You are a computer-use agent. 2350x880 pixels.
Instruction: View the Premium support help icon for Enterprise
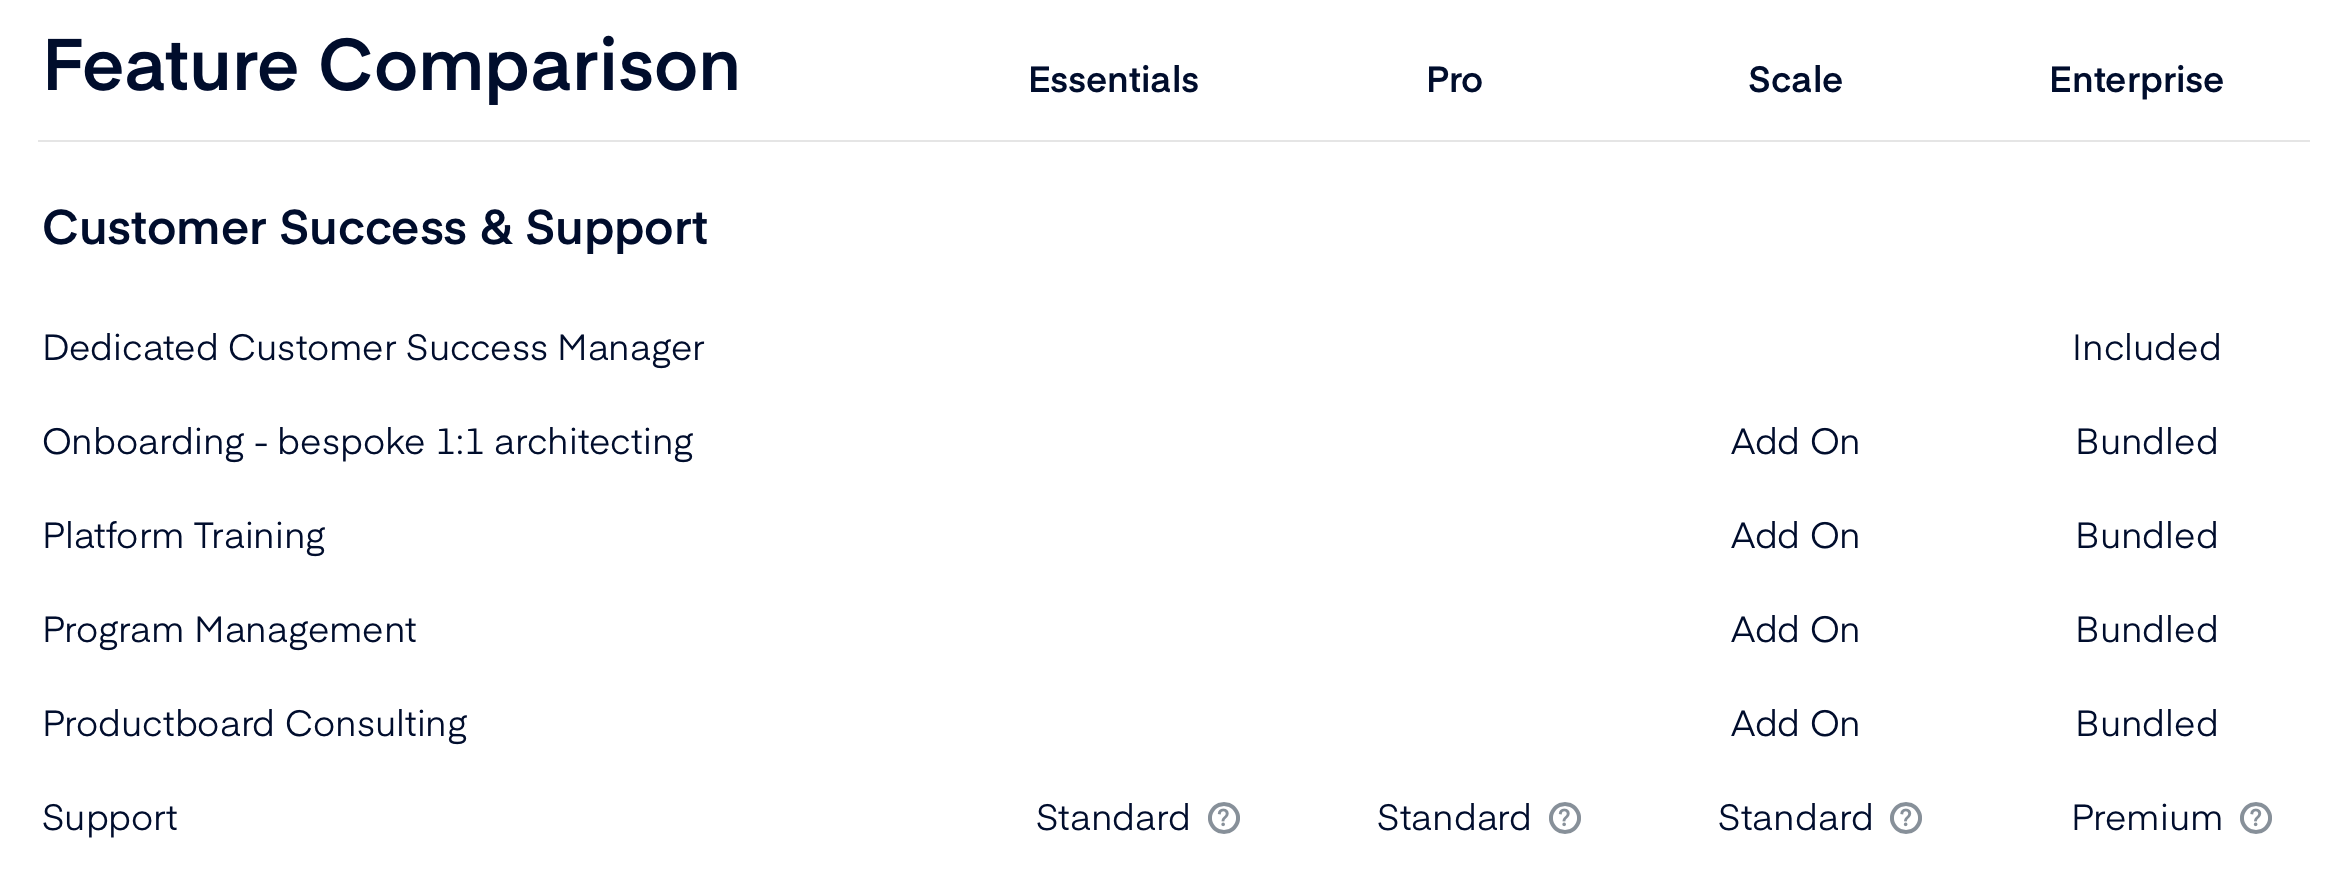point(2255,819)
